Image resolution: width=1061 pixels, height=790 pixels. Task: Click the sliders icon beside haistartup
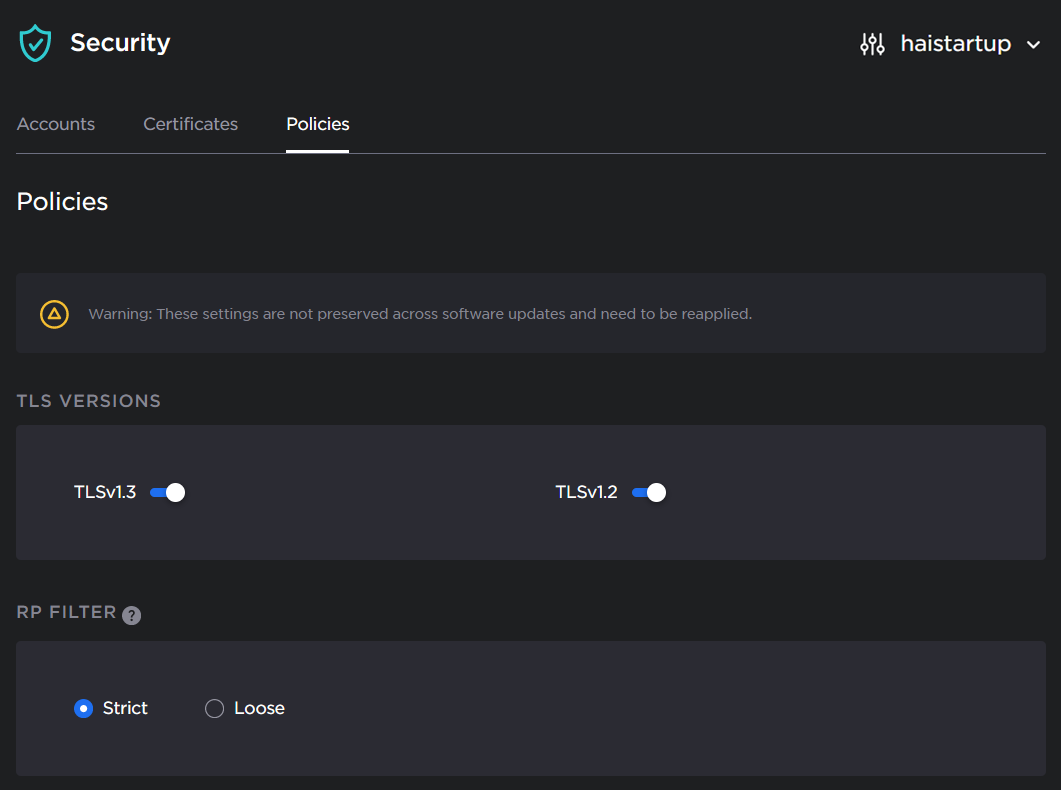pos(872,44)
